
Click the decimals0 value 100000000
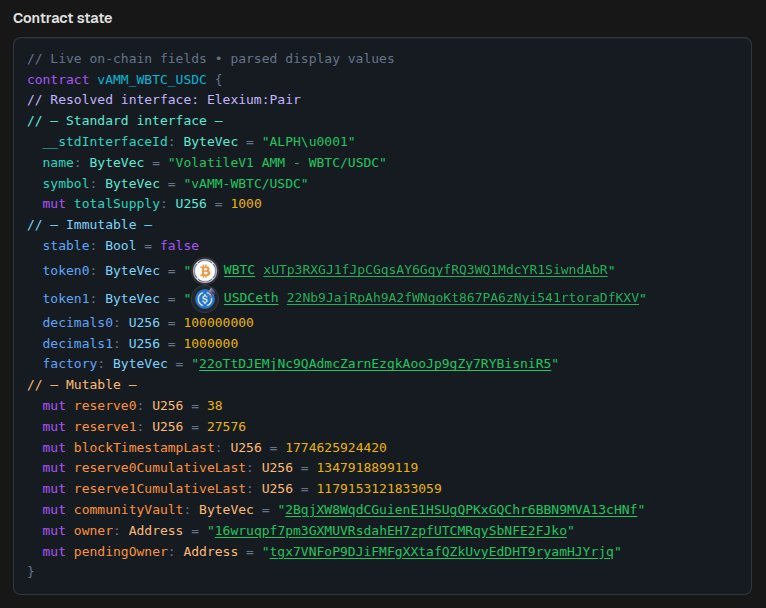tap(218, 323)
